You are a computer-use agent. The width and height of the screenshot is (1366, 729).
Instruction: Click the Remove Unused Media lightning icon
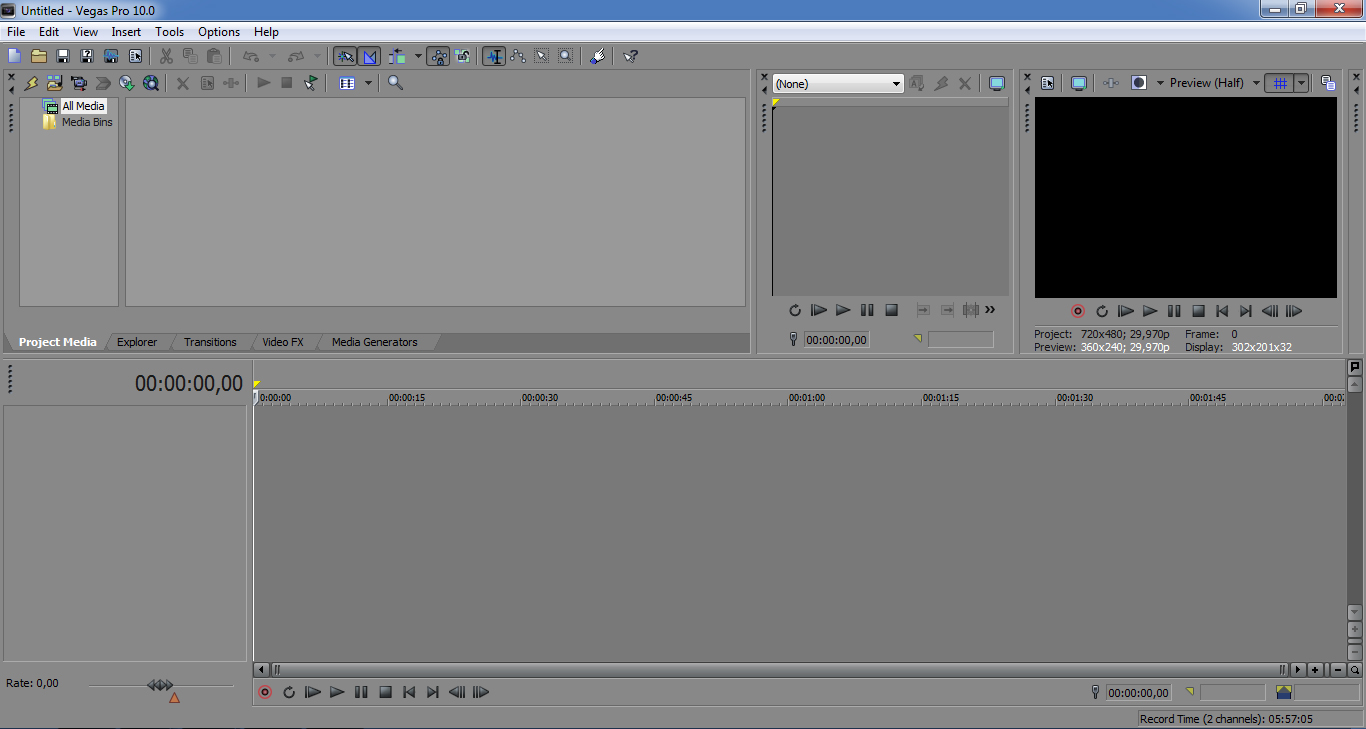pos(31,84)
